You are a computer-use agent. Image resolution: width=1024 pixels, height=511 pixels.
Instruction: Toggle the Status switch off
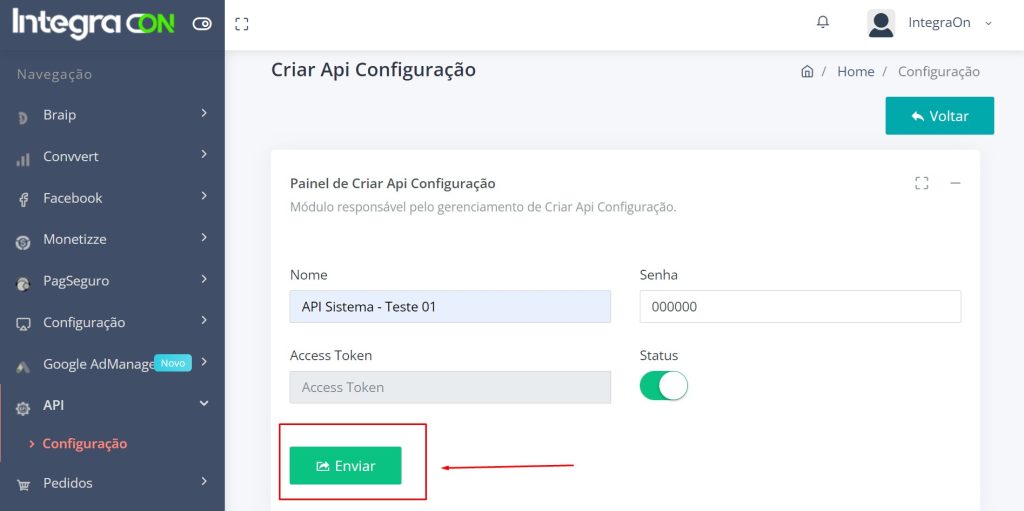coord(664,386)
